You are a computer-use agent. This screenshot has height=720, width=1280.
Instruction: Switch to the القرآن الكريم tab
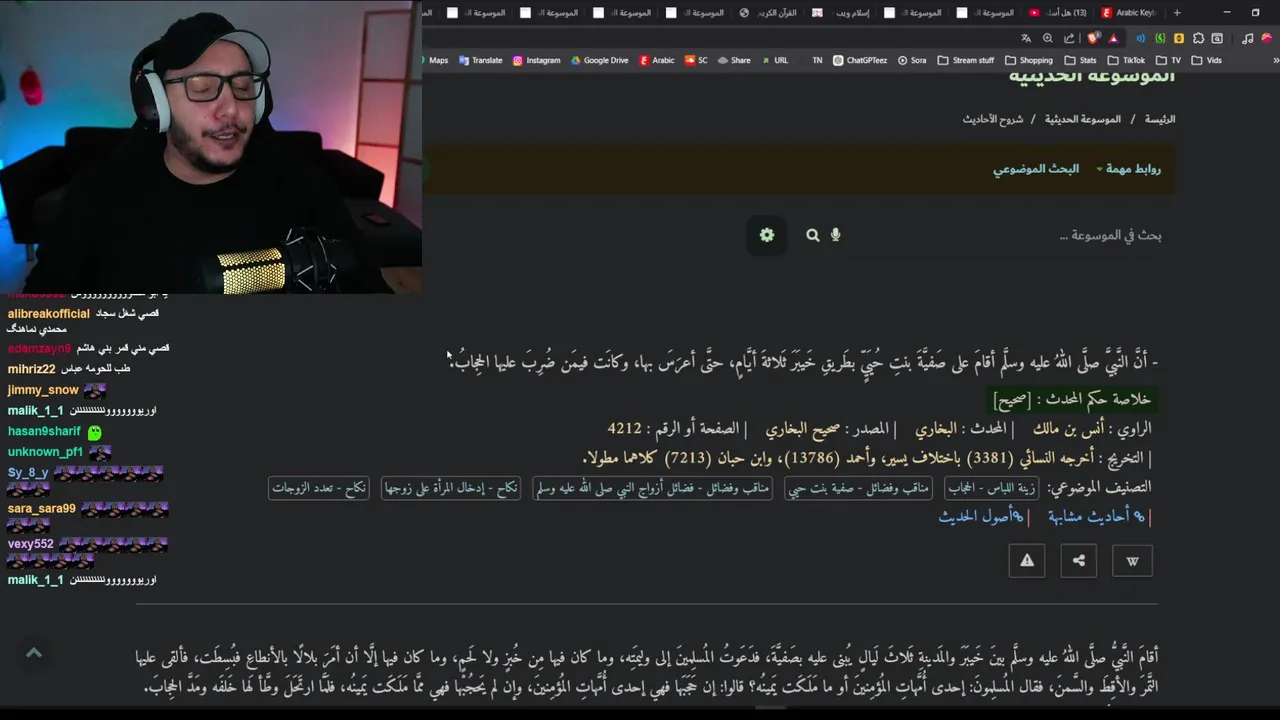pos(768,13)
